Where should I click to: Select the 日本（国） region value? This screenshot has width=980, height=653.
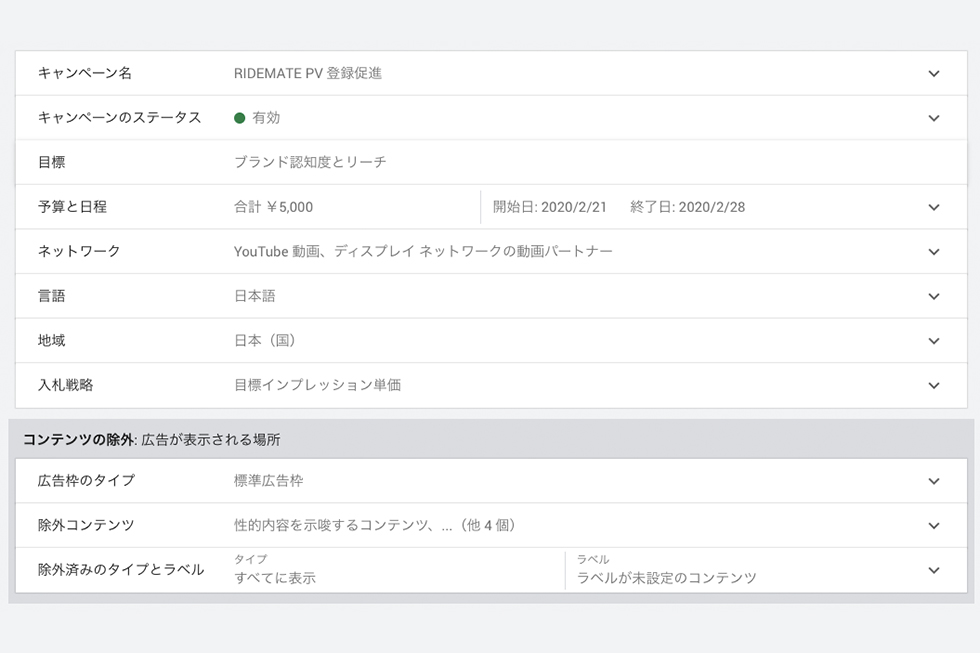(x=264, y=341)
